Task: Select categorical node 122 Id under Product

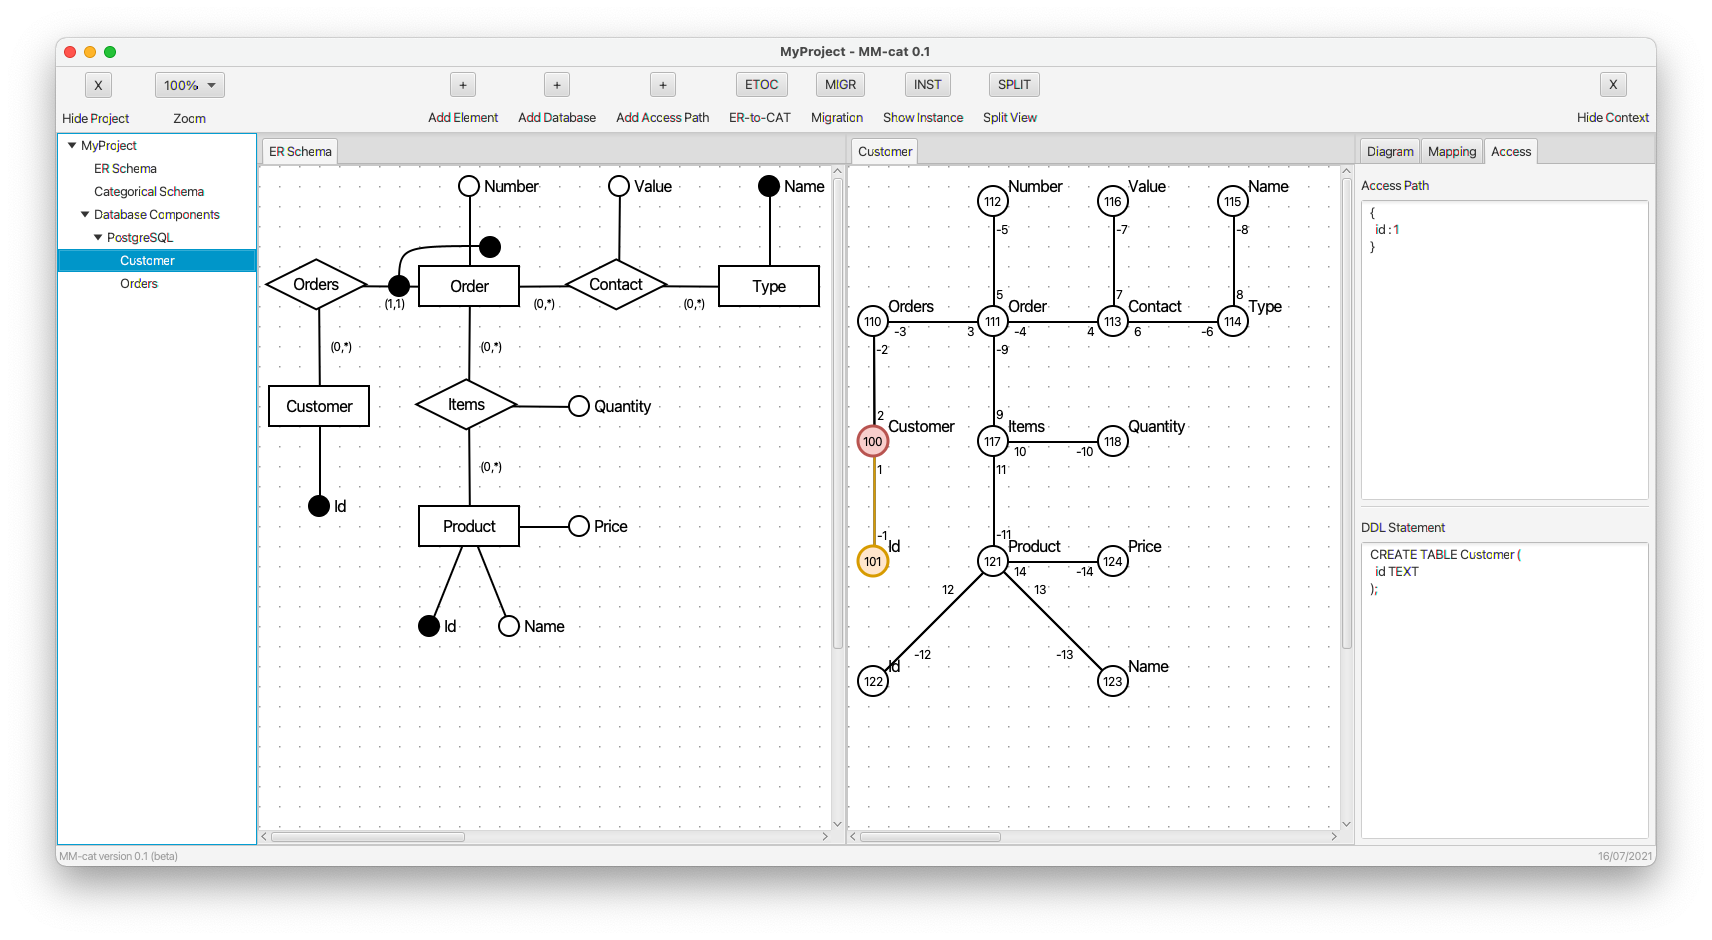Action: [x=873, y=681]
